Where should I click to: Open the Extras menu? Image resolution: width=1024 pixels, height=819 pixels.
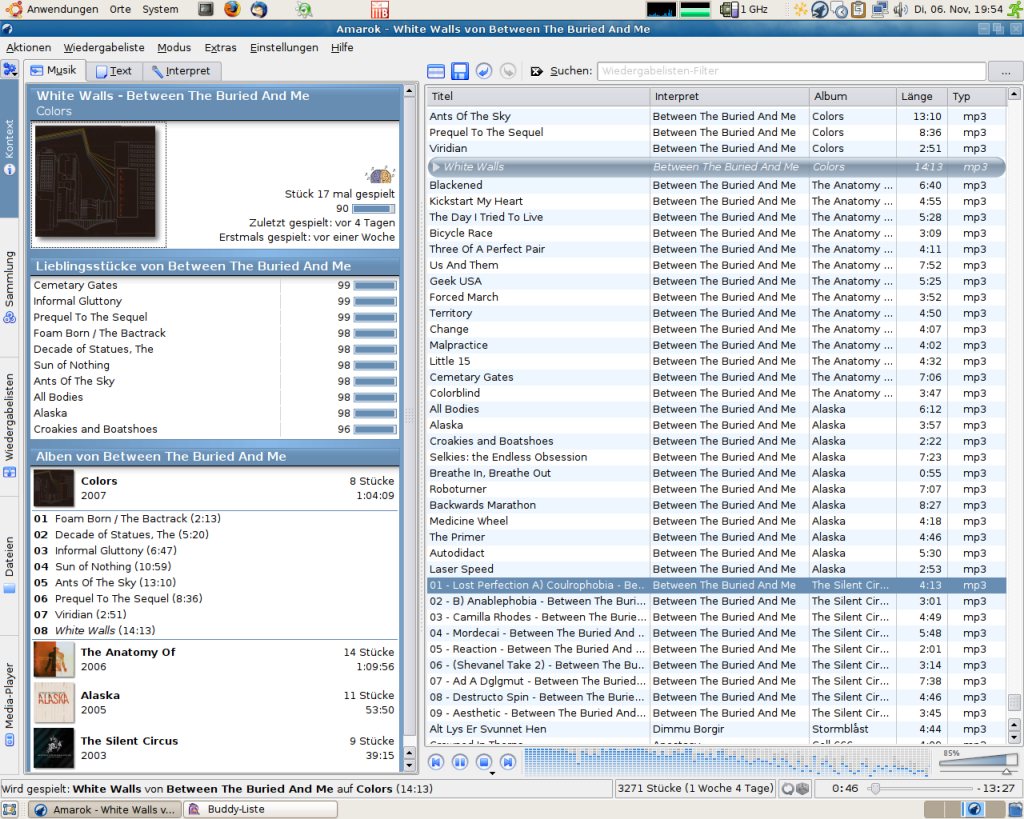220,48
